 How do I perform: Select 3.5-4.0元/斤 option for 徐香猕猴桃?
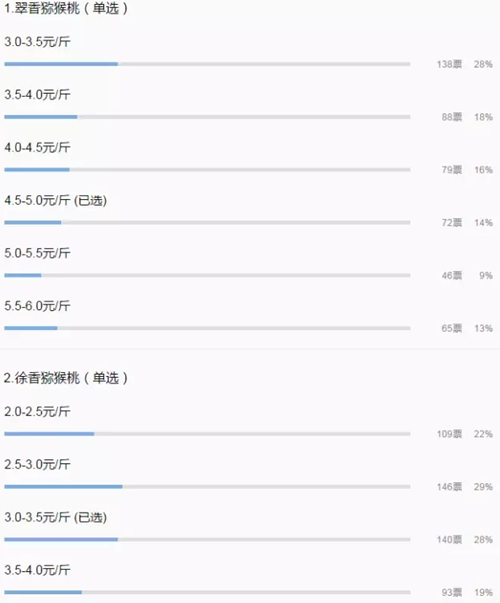coord(37,570)
